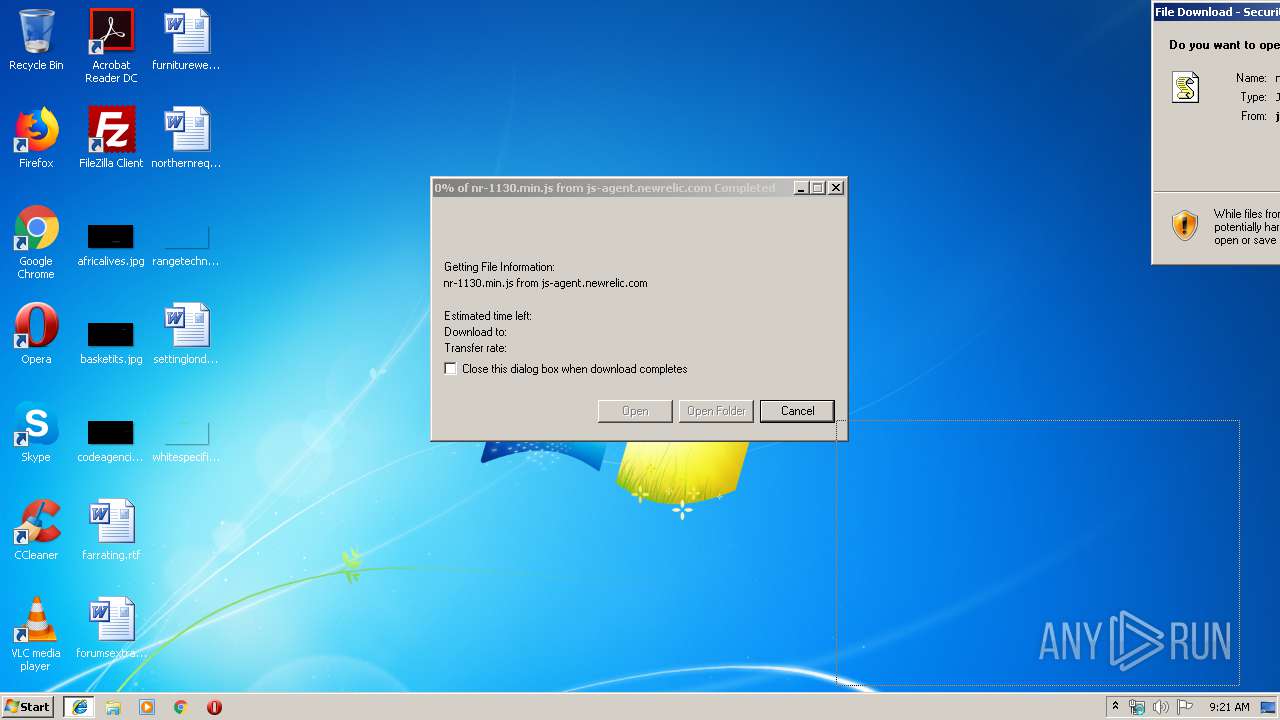Select the furniturewe... Word document icon
The width and height of the screenshot is (1280, 720).
tap(186, 40)
